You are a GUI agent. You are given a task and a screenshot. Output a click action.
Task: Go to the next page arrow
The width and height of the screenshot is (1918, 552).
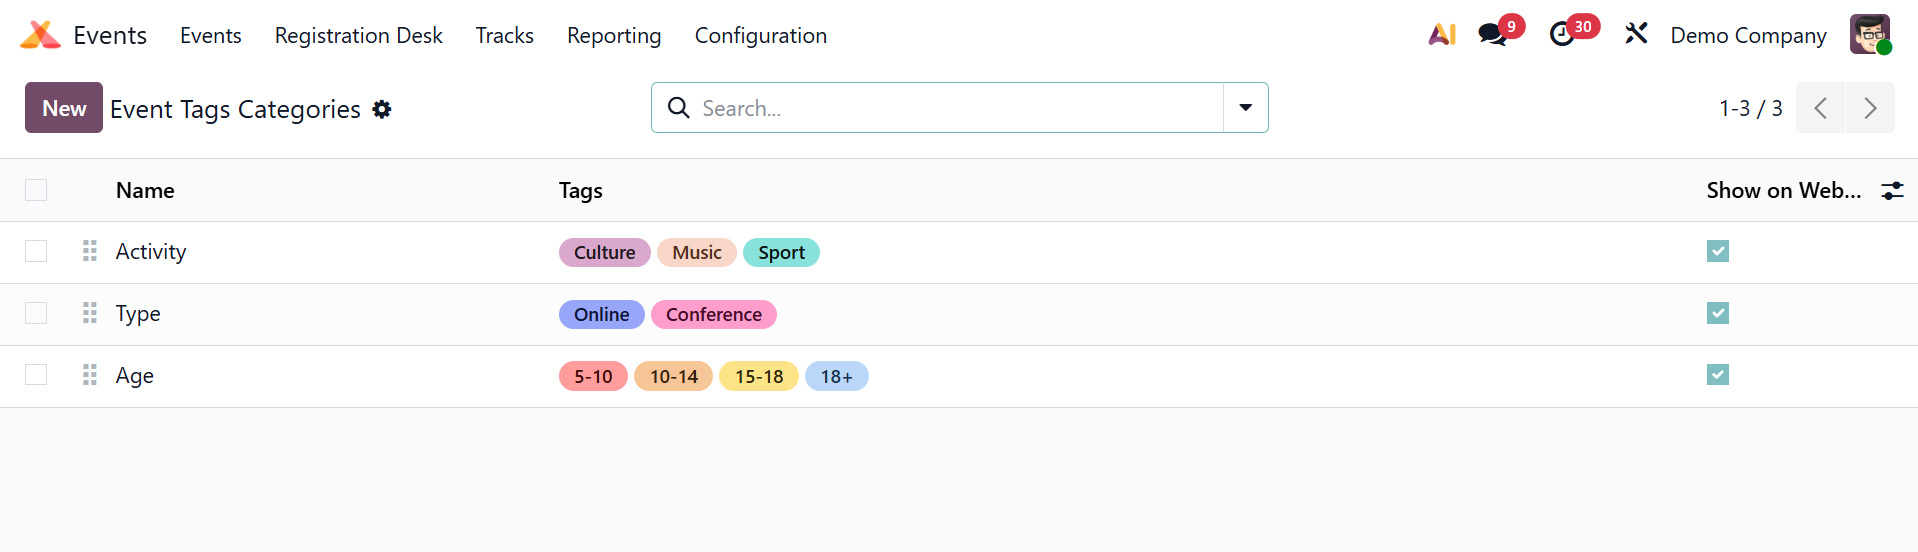pyautogui.click(x=1870, y=108)
